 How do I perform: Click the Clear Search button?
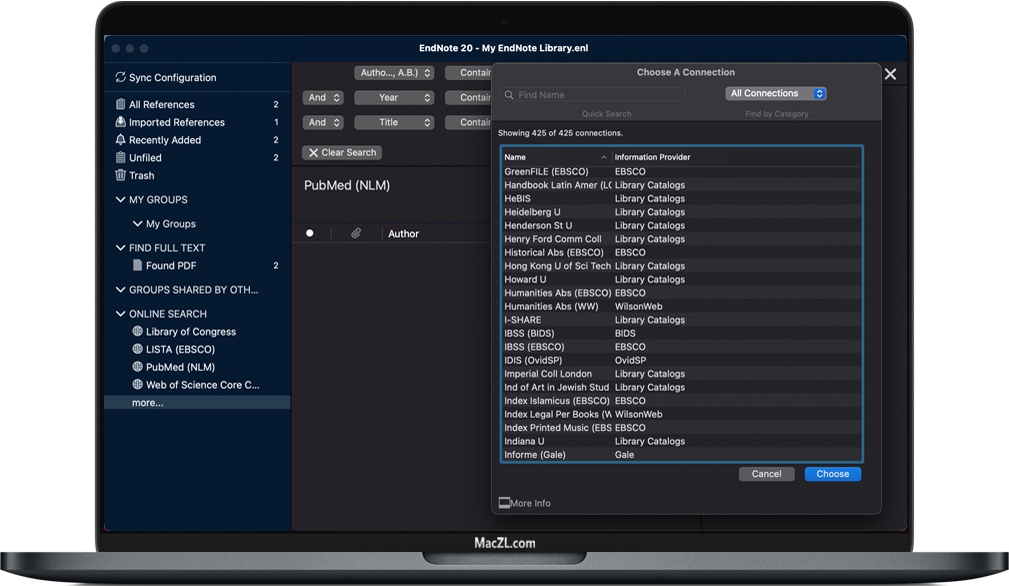342,153
